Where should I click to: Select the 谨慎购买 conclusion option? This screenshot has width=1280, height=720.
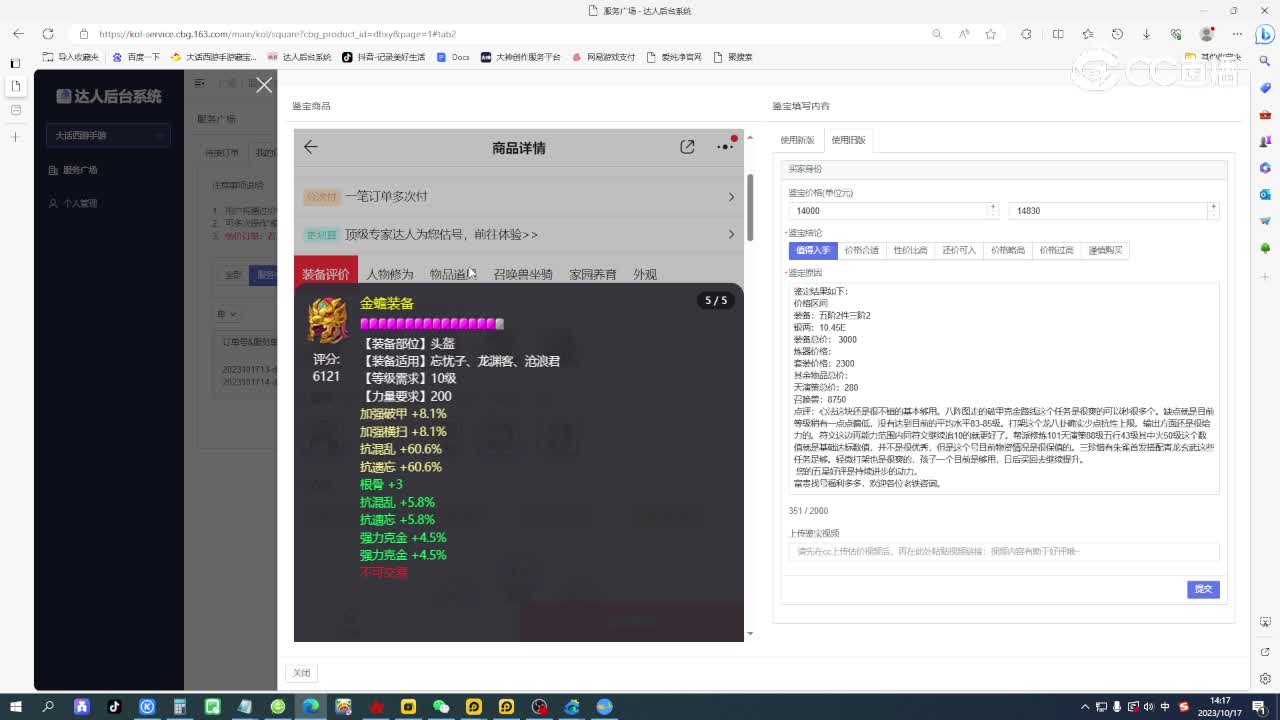click(x=1105, y=250)
